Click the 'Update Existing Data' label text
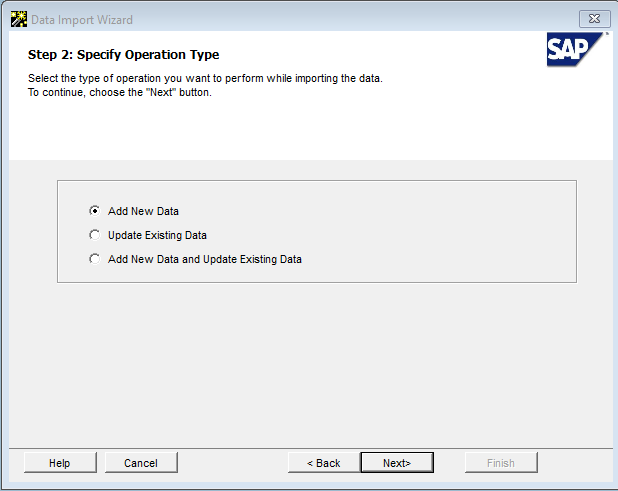 [x=157, y=235]
